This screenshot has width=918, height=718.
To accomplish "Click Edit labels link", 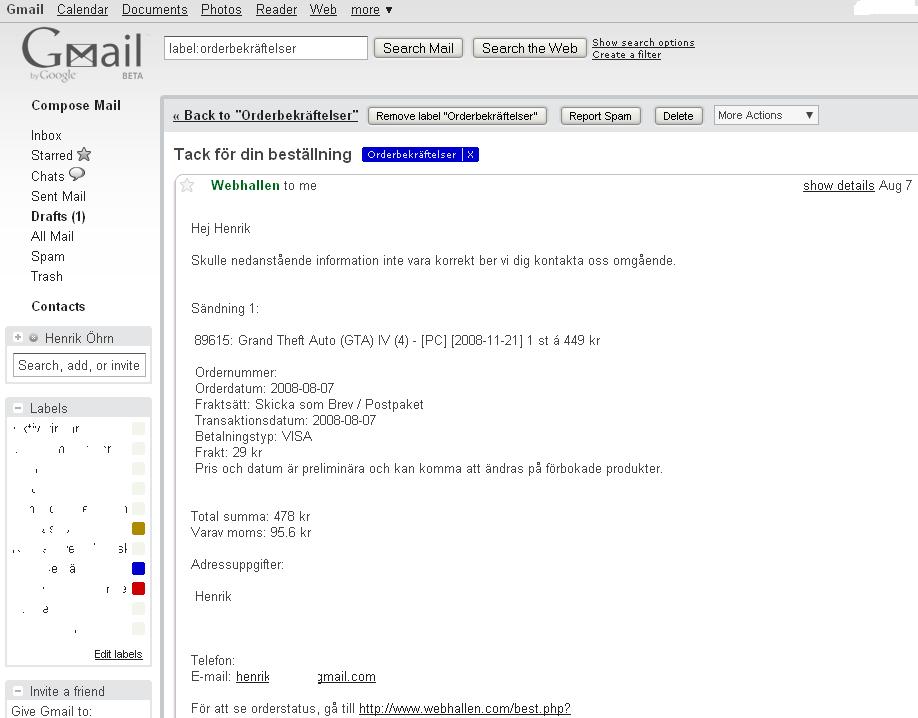I will pos(118,654).
